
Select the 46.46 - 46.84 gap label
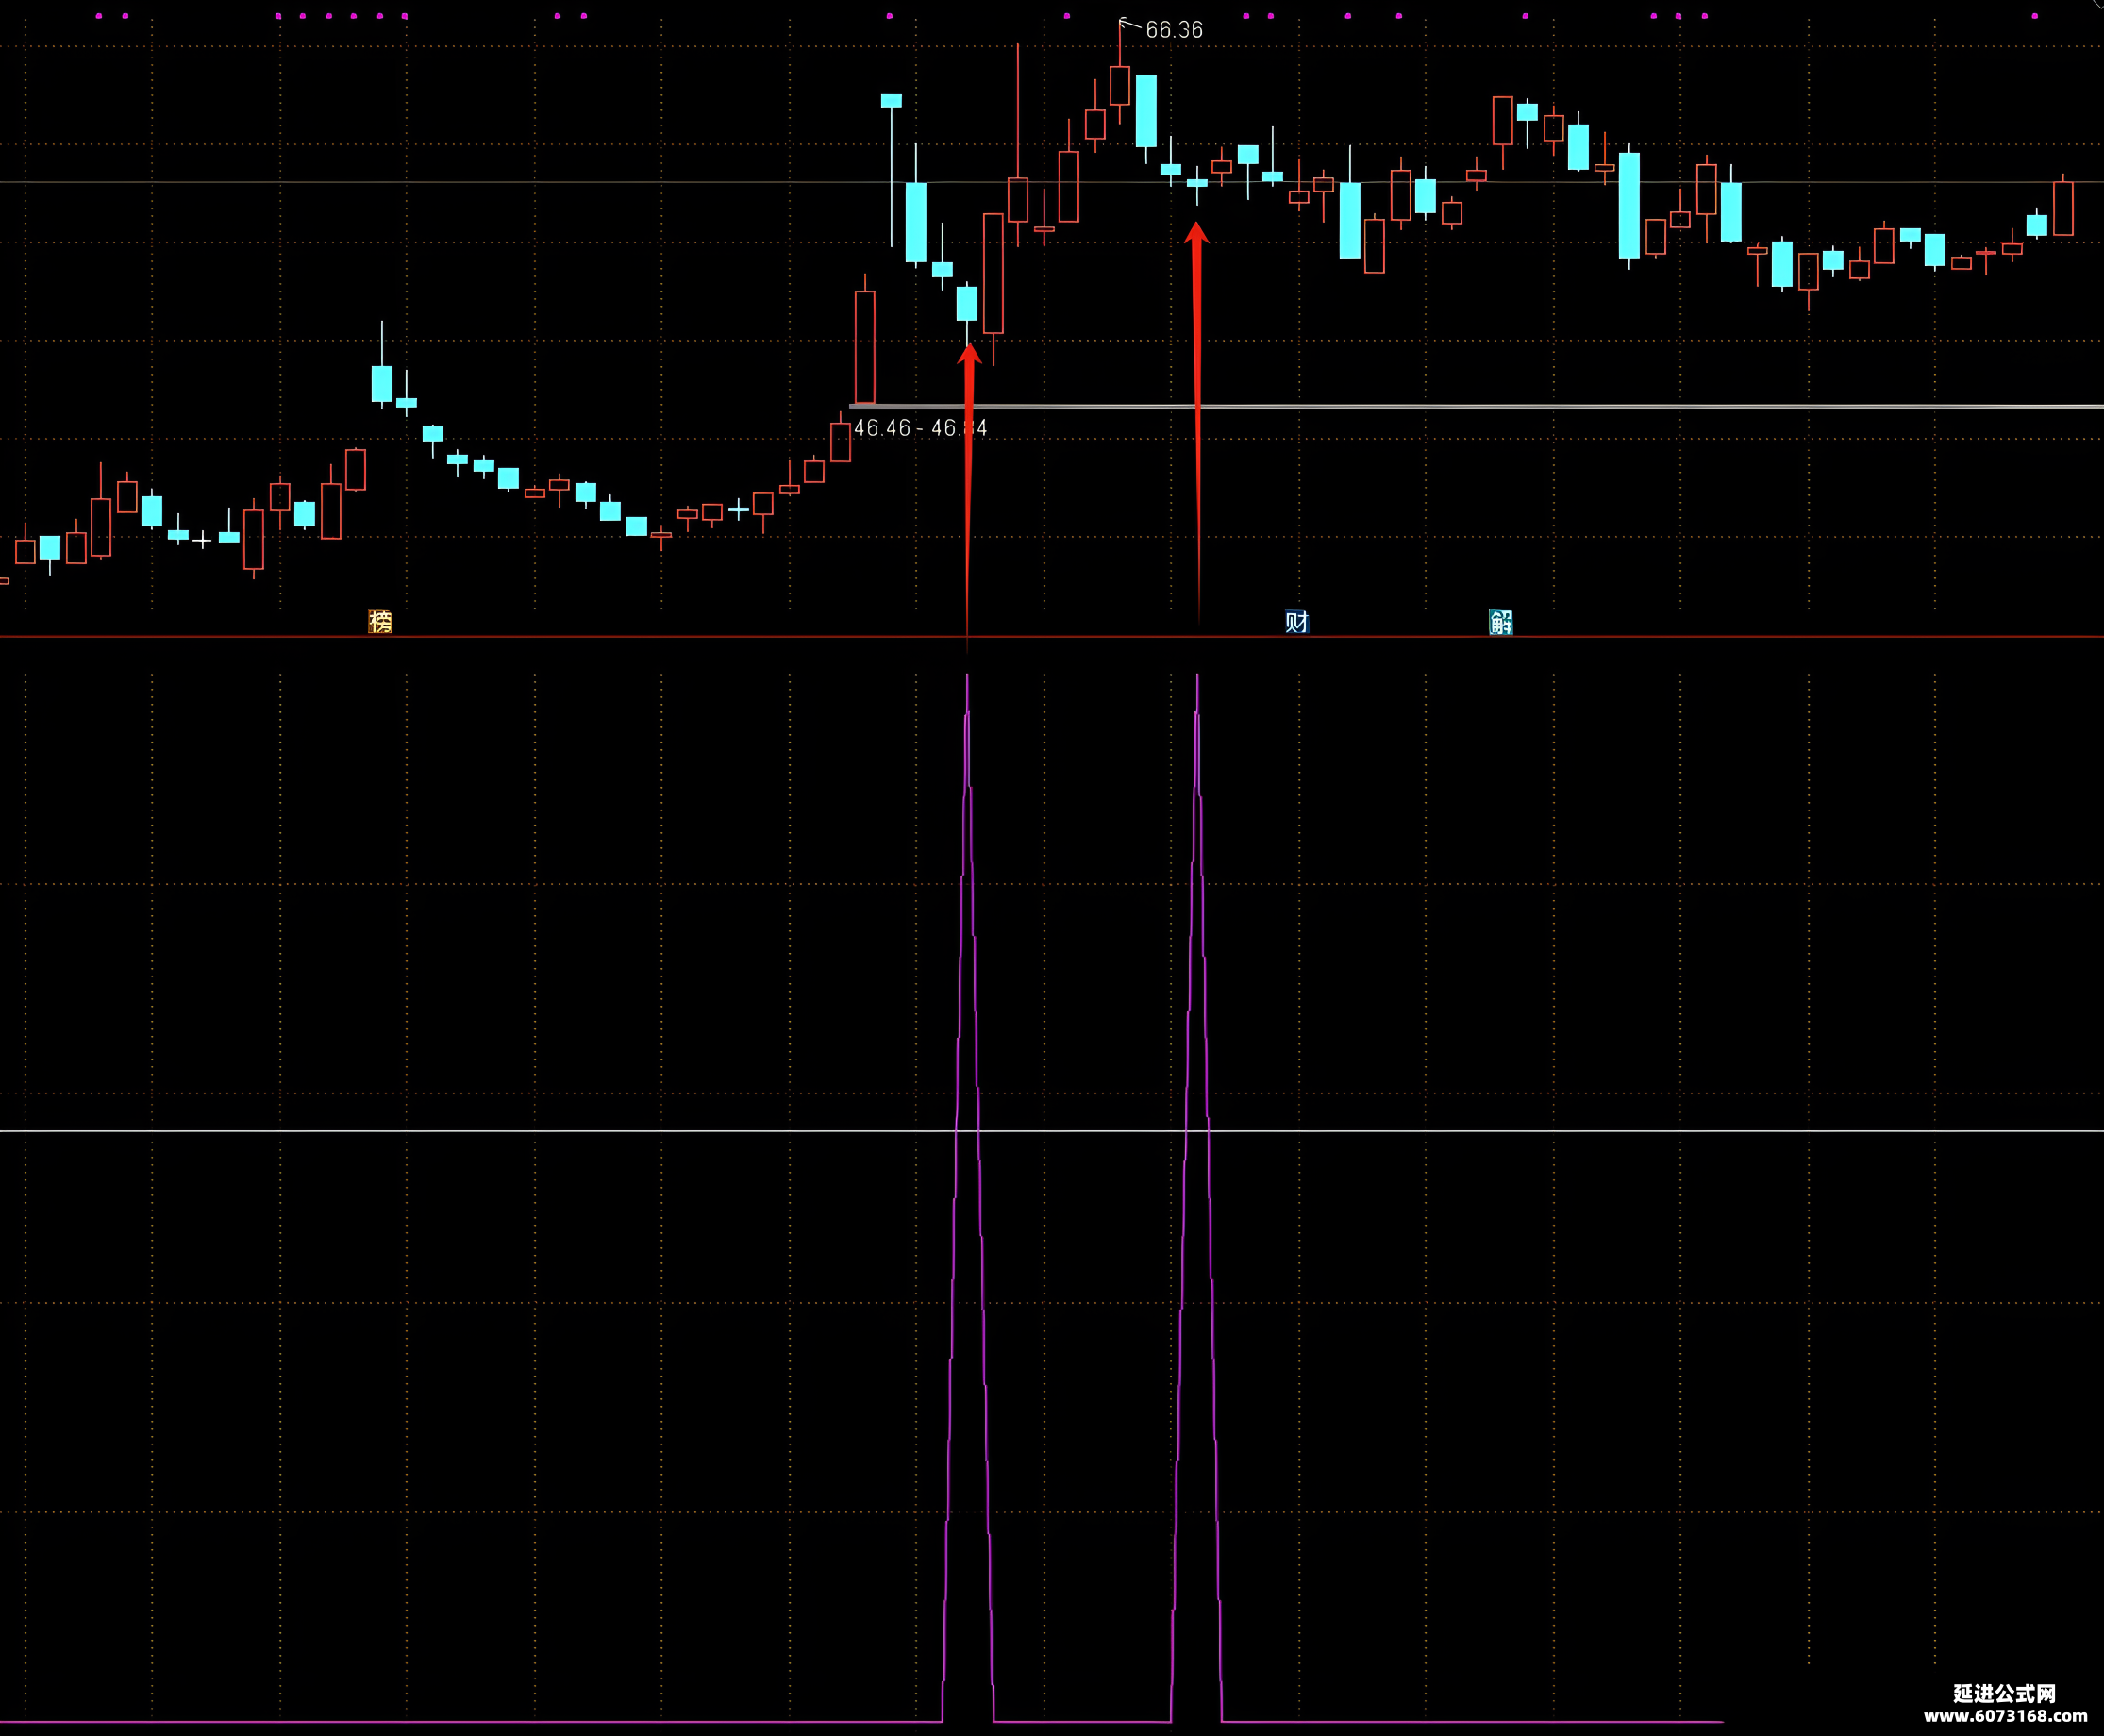pos(919,428)
